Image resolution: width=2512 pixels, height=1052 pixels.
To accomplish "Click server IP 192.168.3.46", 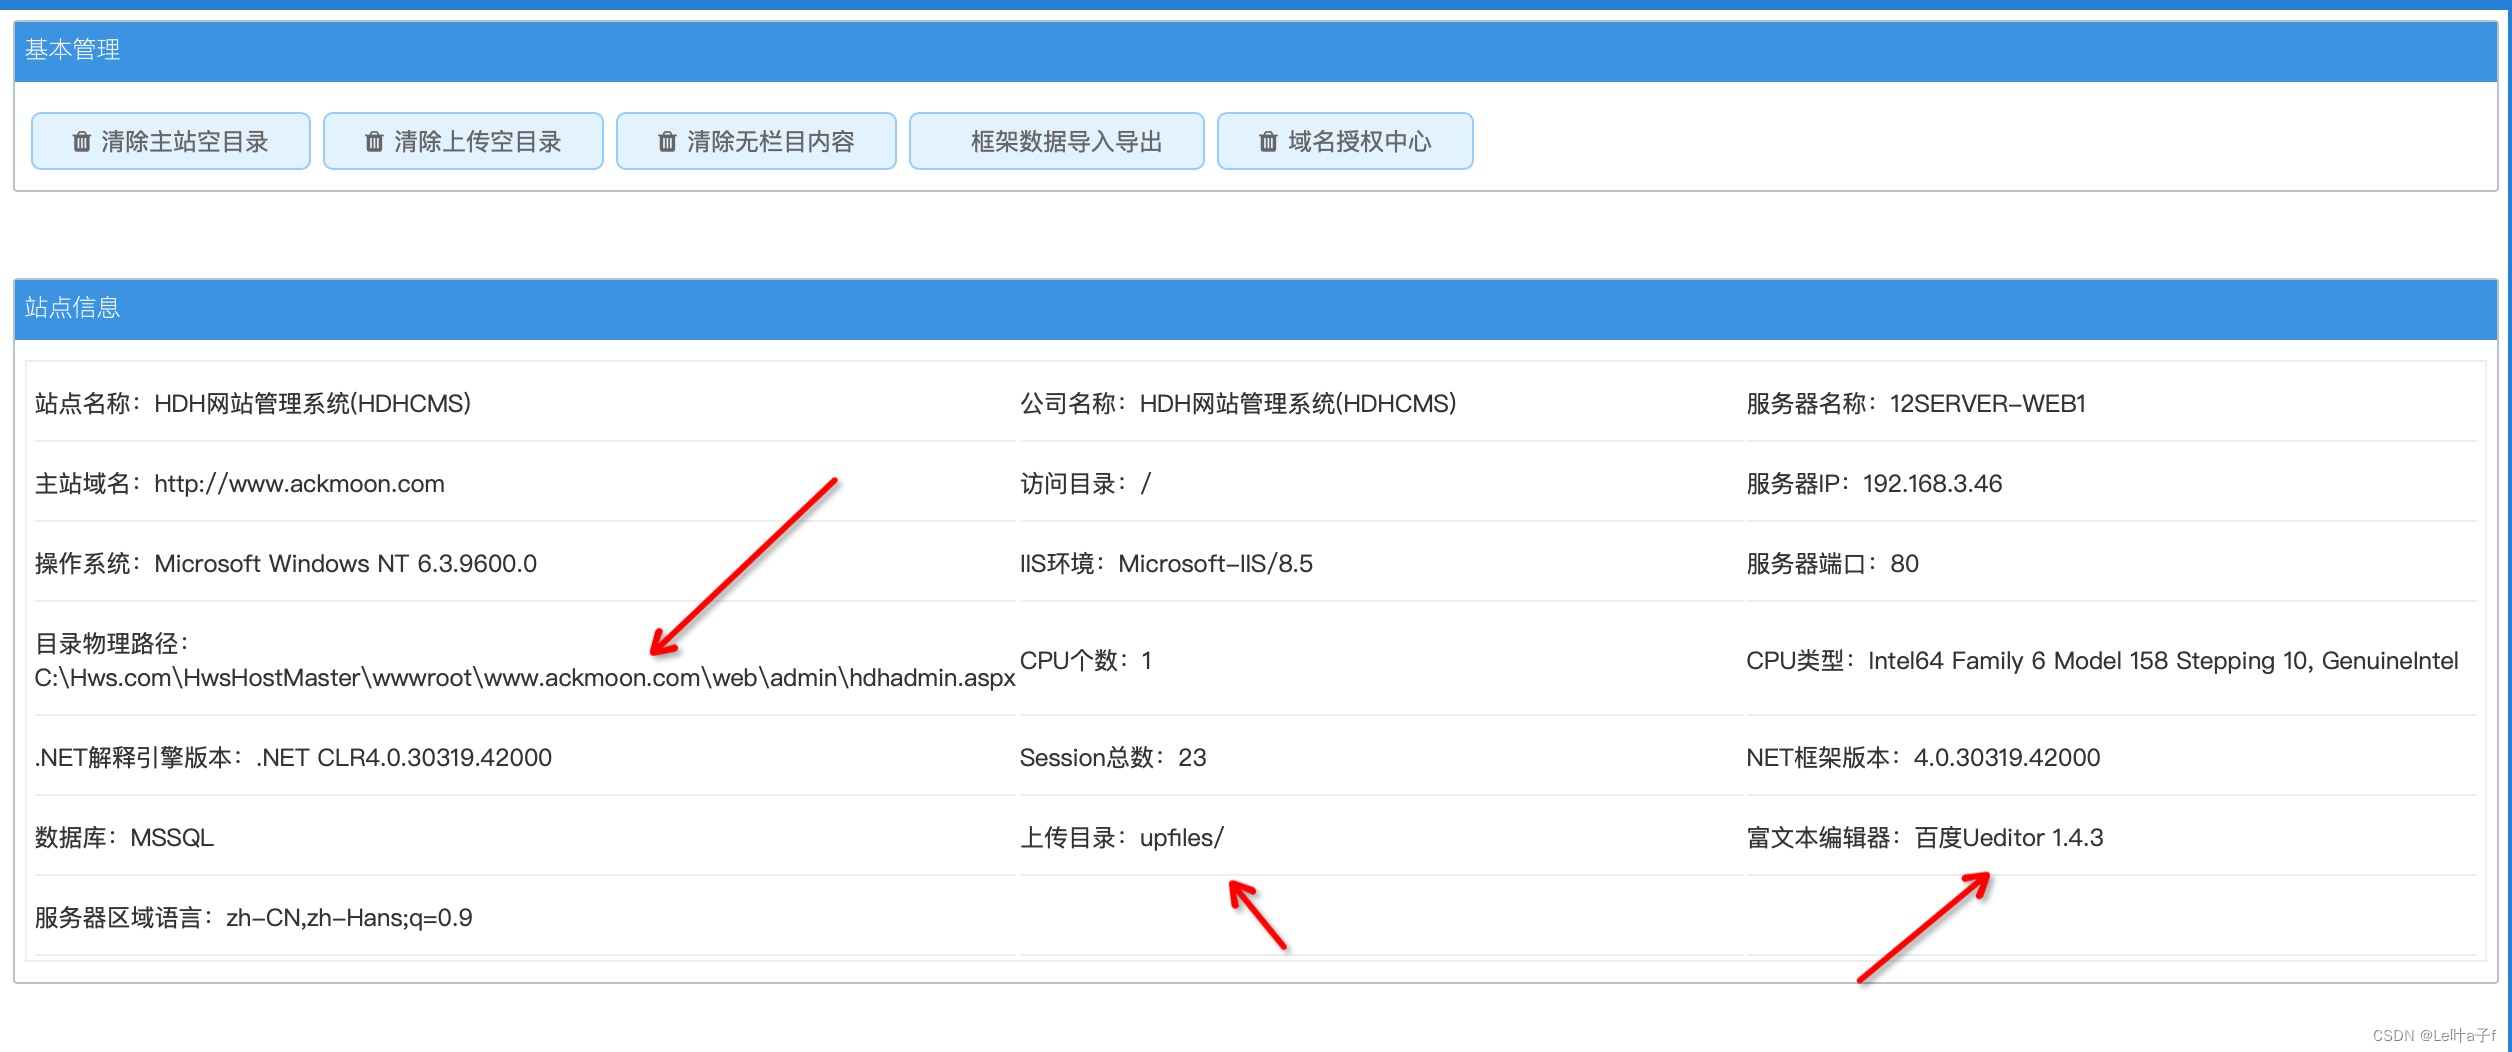I will 1932,484.
